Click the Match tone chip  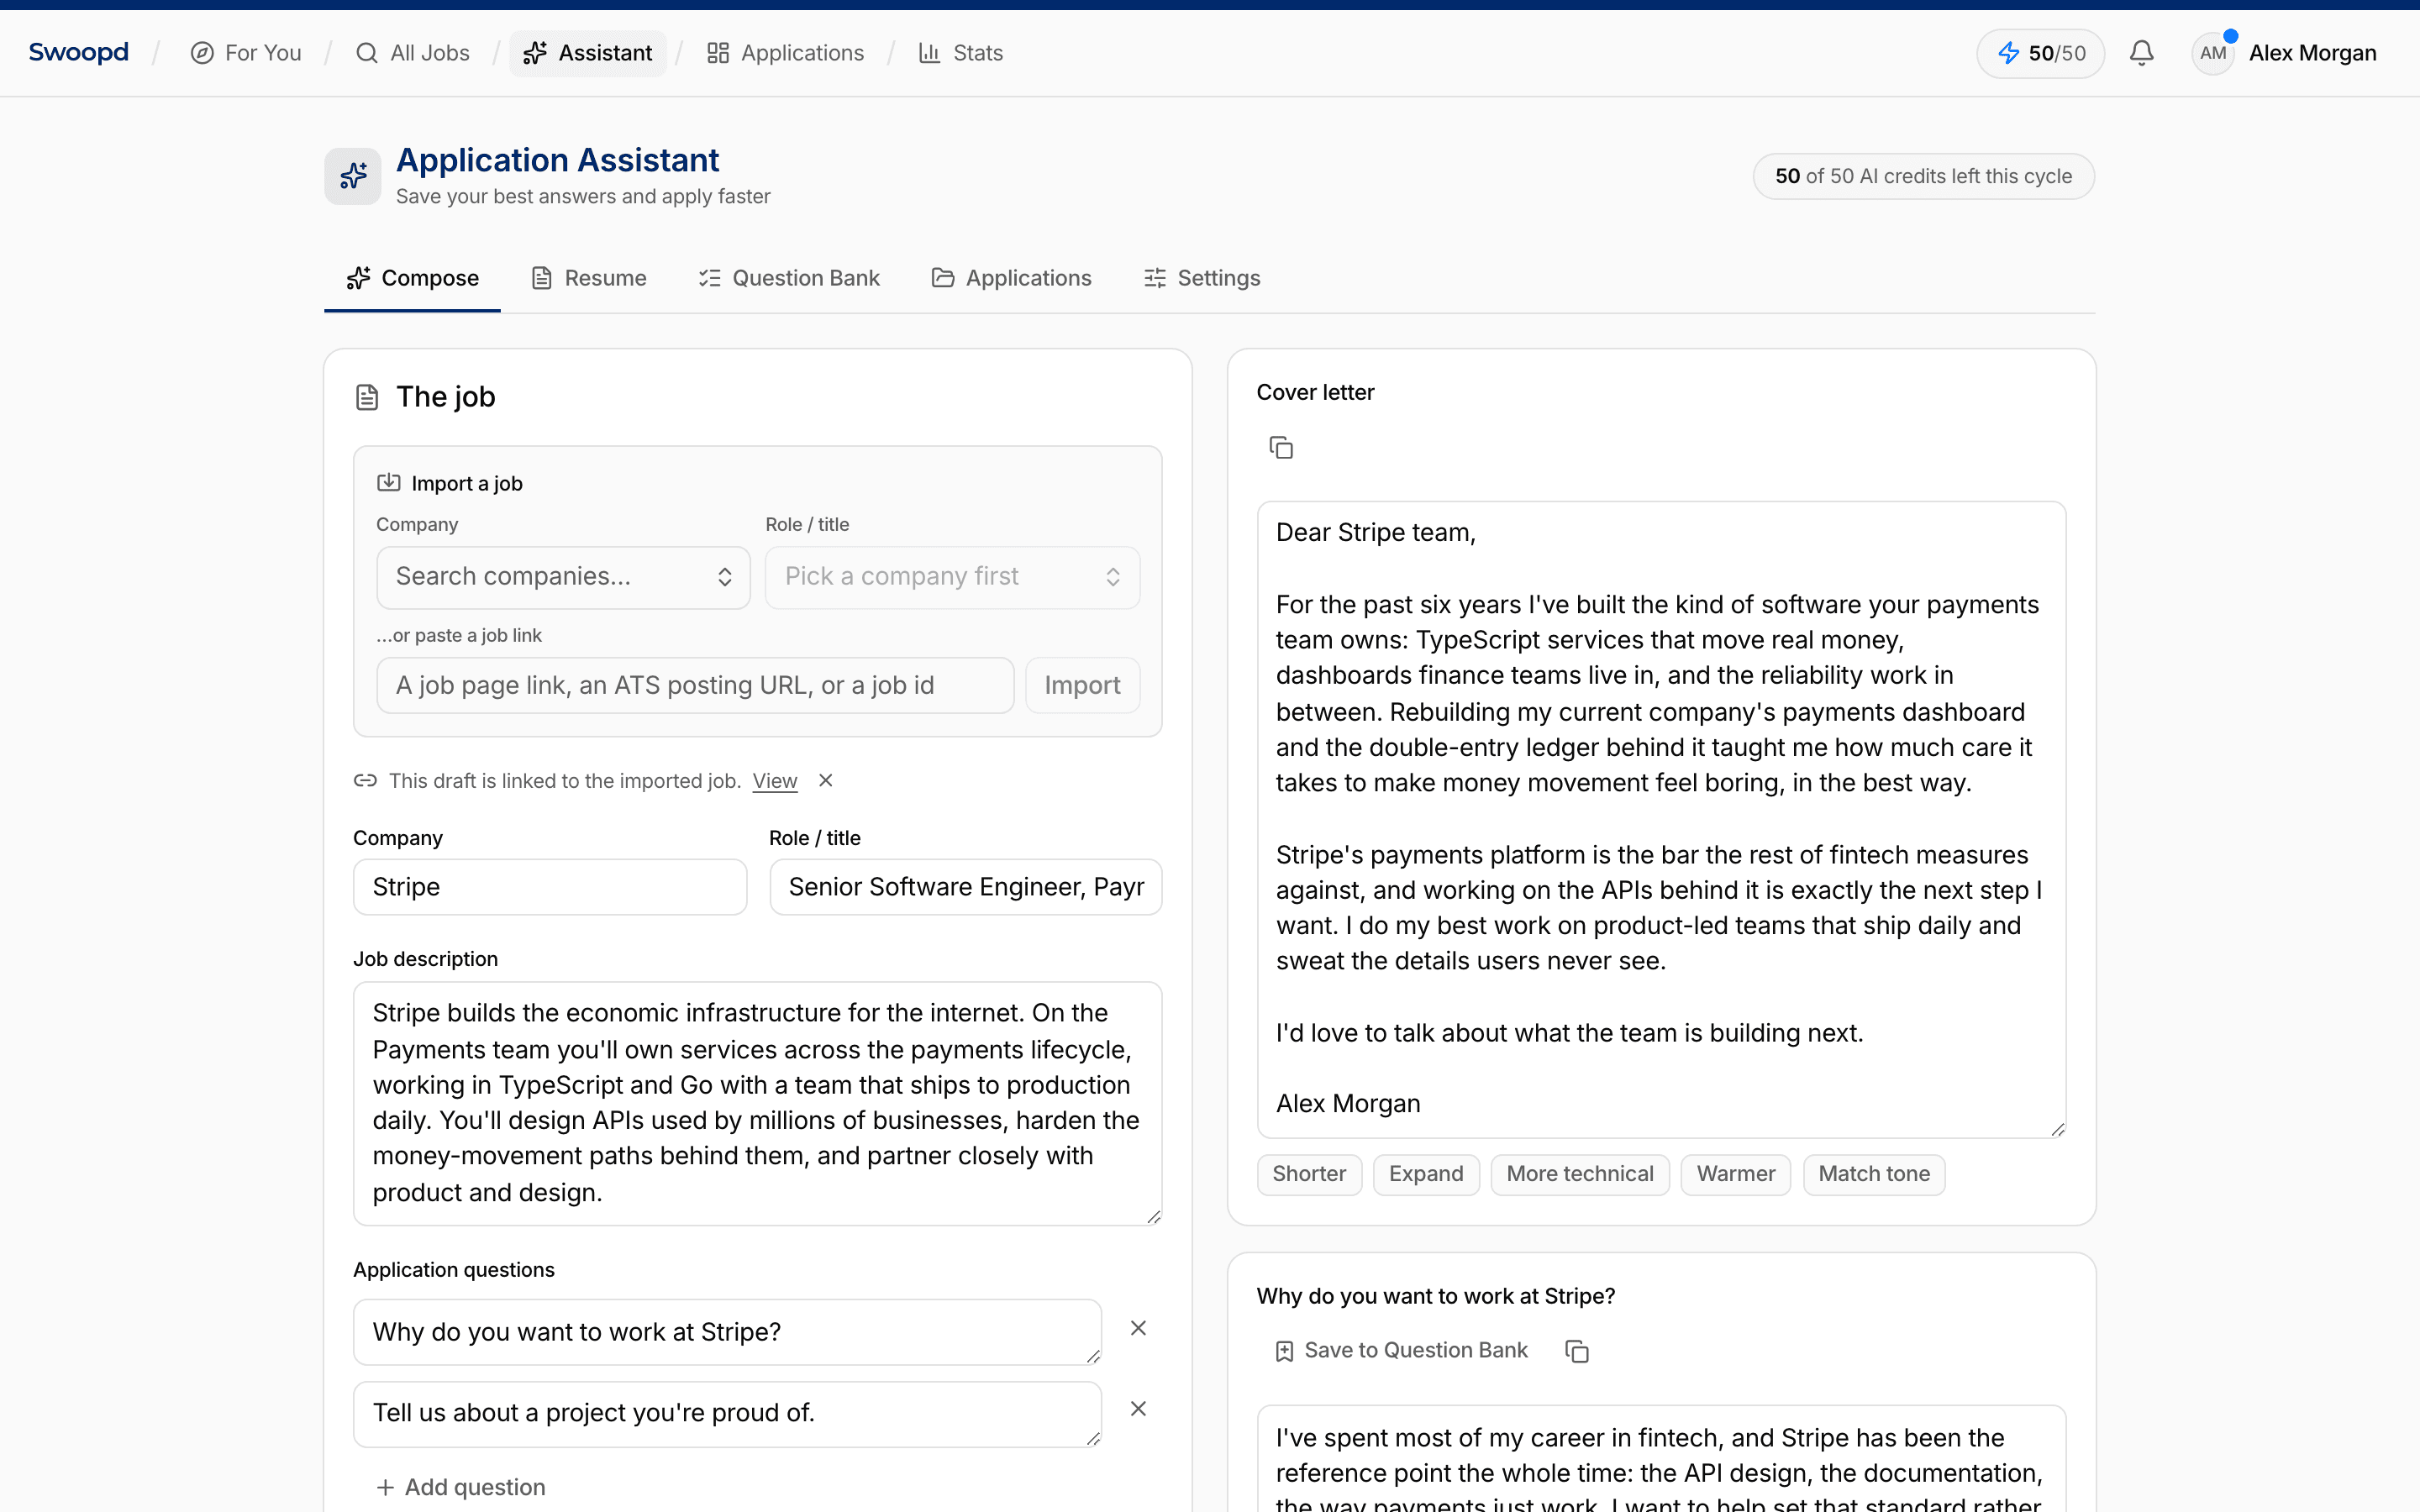point(1874,1174)
